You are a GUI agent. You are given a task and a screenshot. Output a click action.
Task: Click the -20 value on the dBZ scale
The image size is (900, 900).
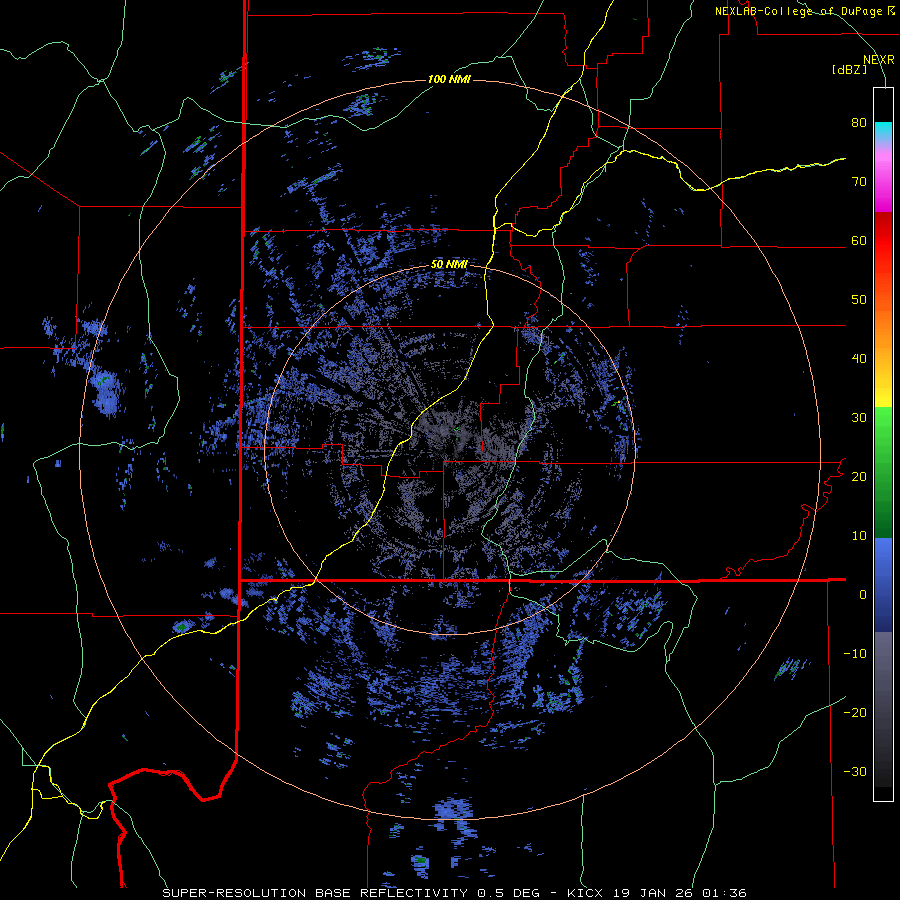coord(855,712)
